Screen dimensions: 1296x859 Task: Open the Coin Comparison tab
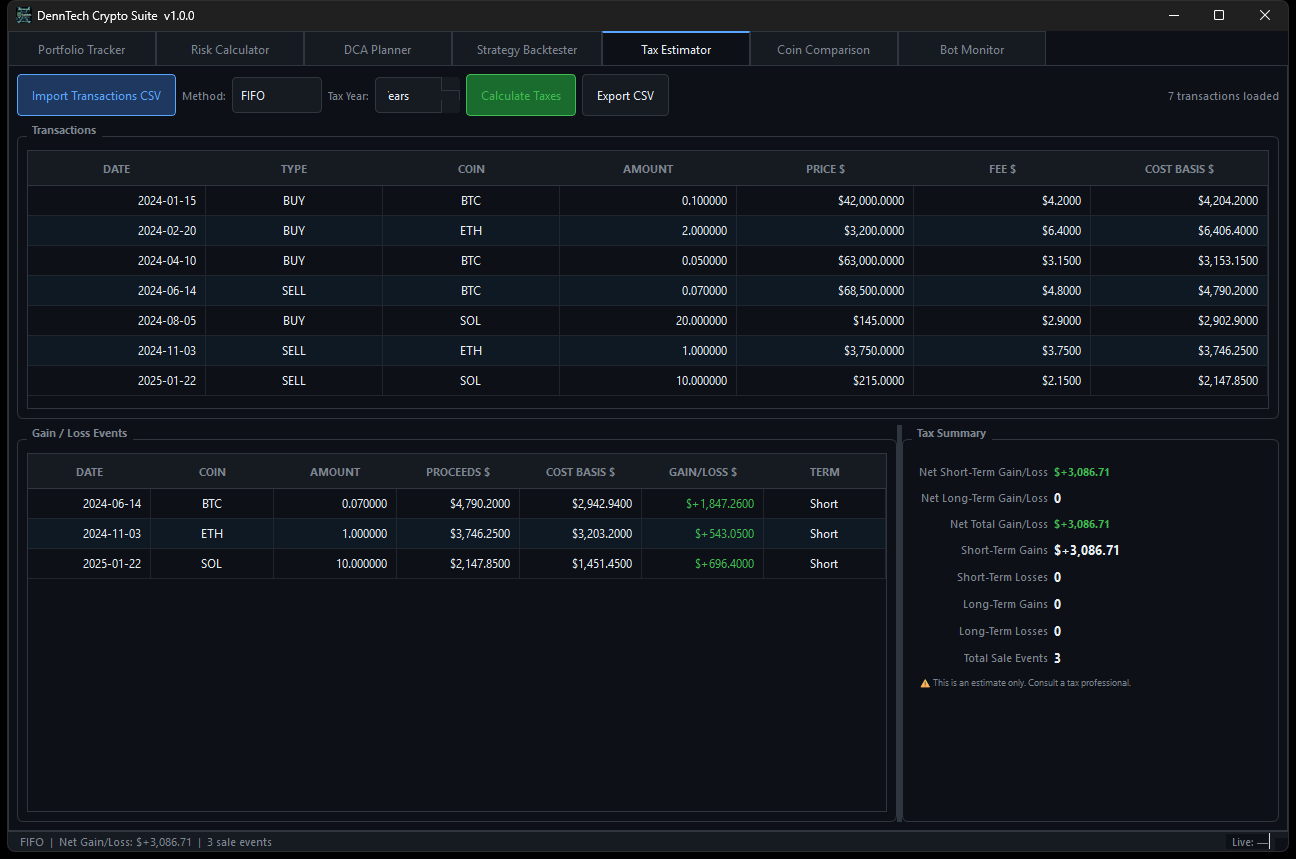pos(824,49)
